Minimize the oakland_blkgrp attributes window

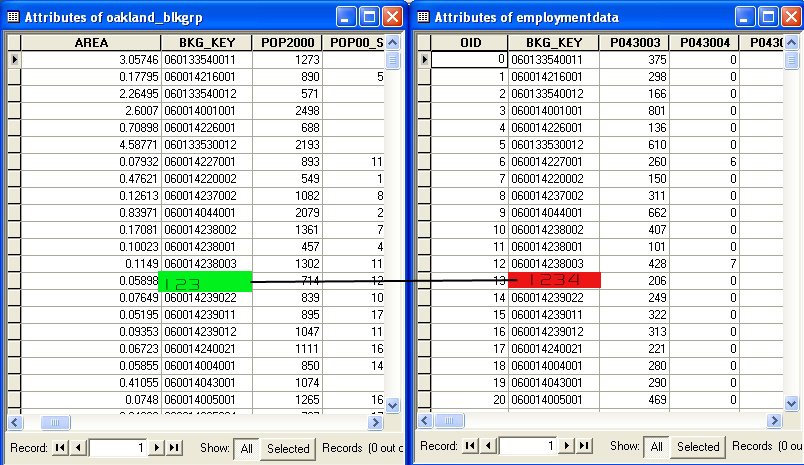345,17
